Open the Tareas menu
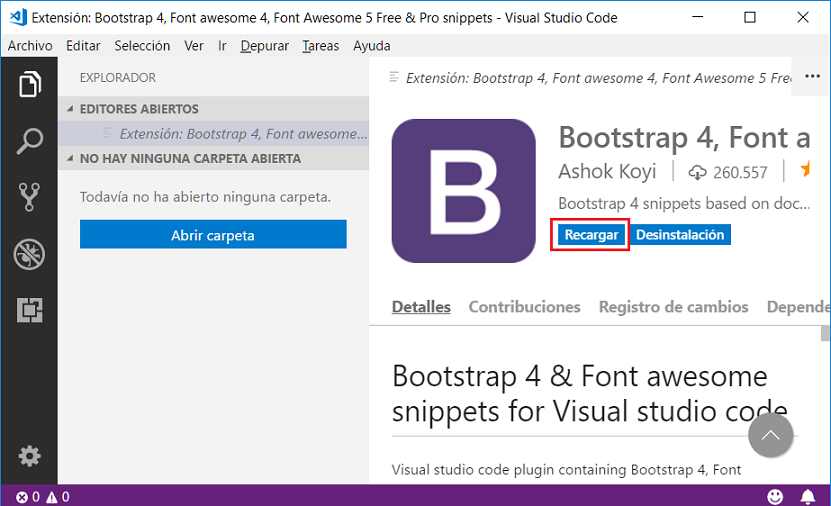The image size is (831, 506). [321, 46]
